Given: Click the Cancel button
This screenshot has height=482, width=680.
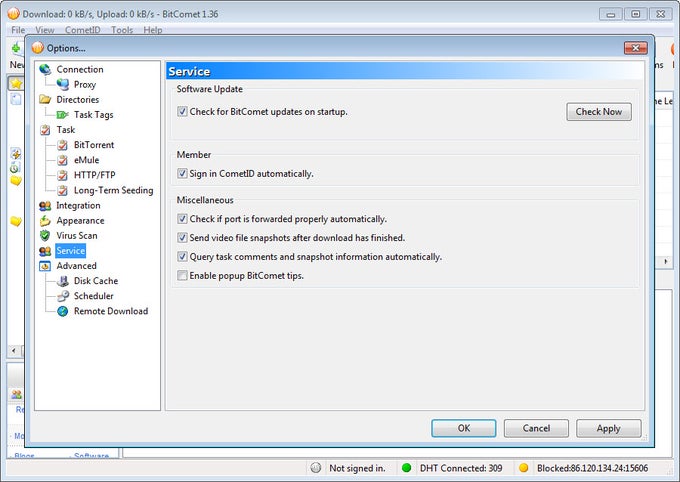Looking at the screenshot, I should pyautogui.click(x=536, y=428).
